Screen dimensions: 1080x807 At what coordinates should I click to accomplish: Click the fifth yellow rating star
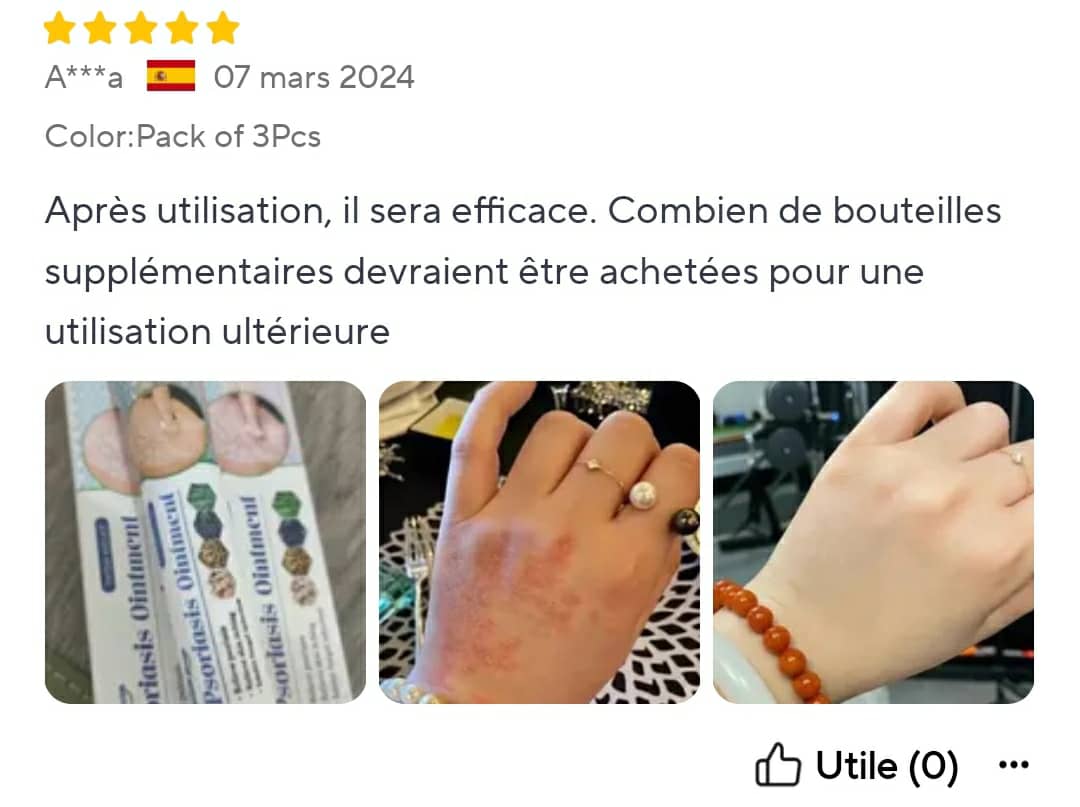point(222,28)
